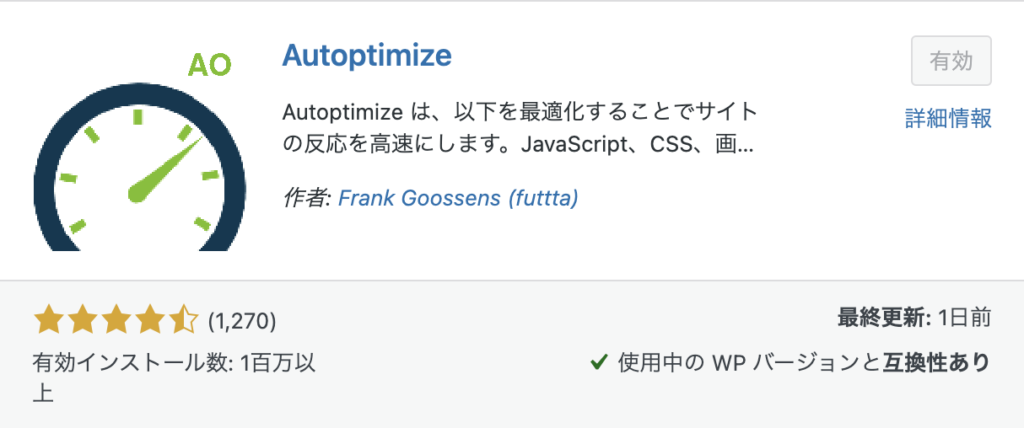Screen dimensions: 1024x428
Task: Click the 有効 button
Action: 951,61
